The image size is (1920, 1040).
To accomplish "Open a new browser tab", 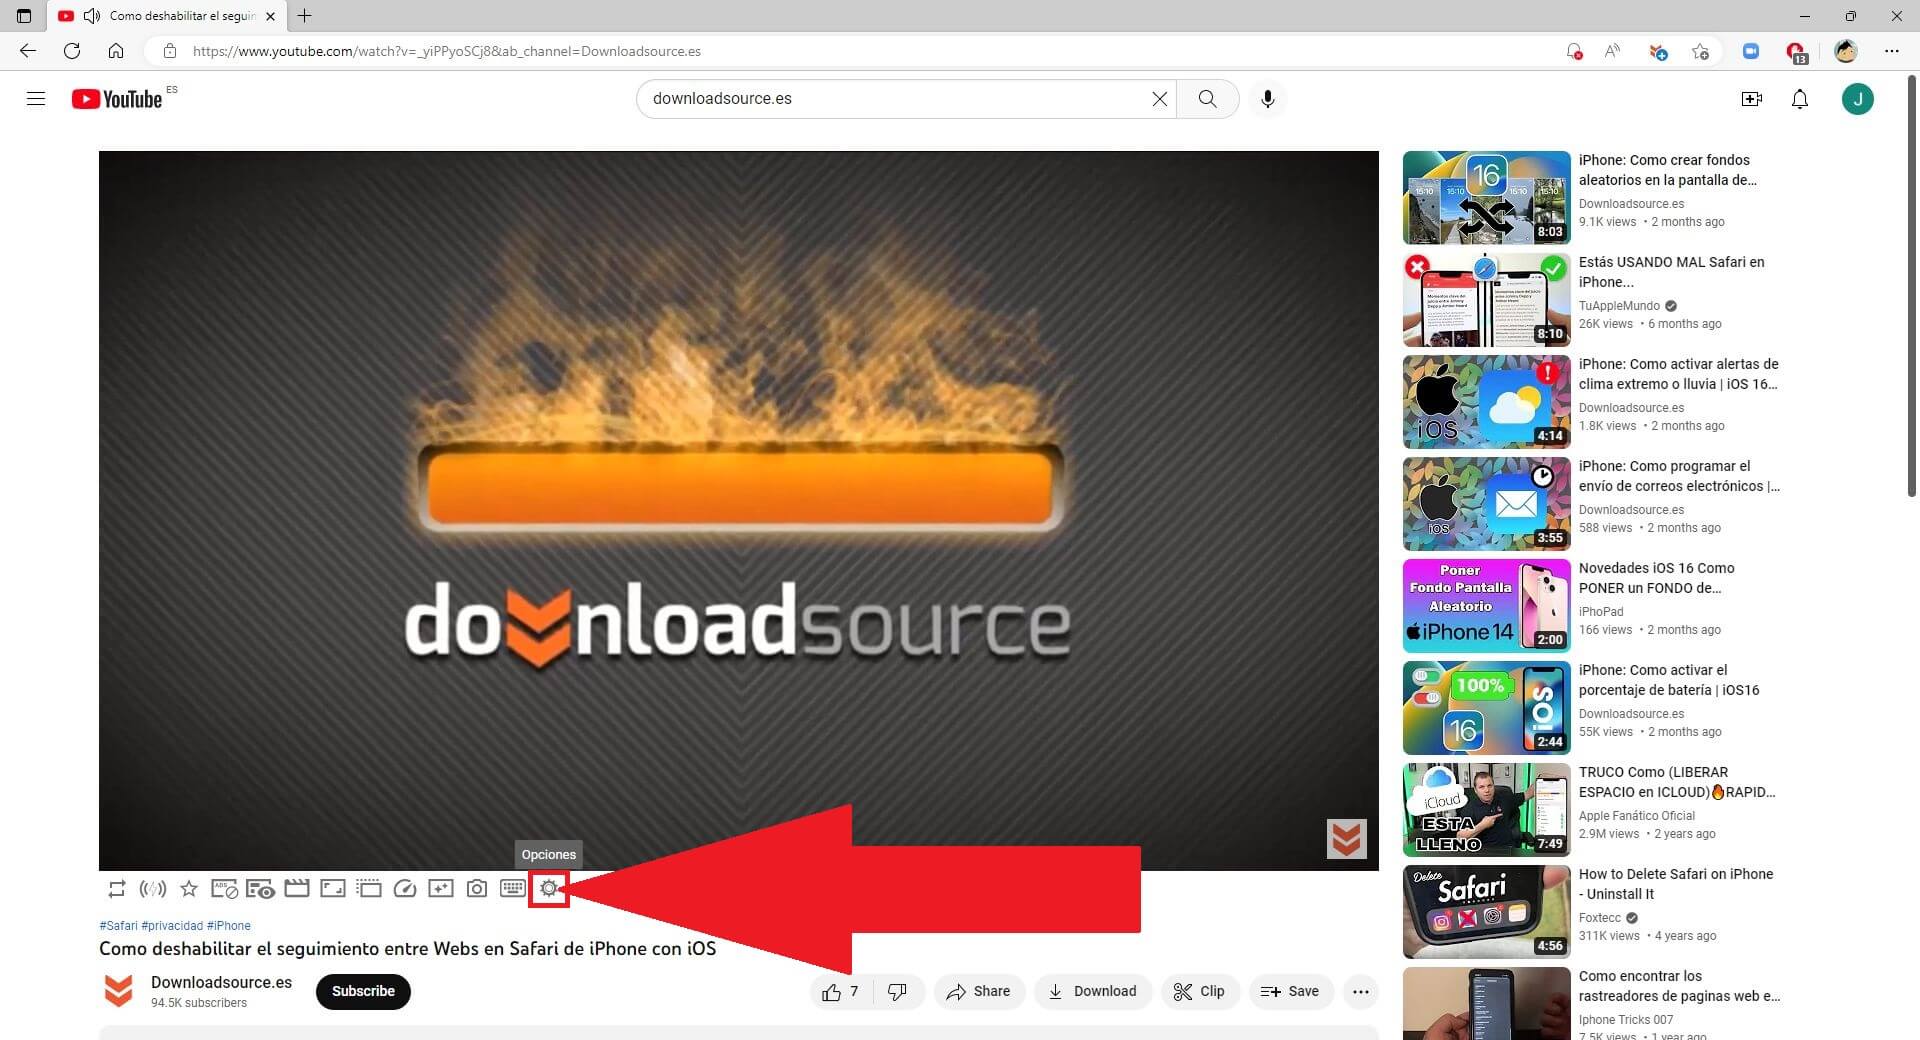I will click(305, 16).
